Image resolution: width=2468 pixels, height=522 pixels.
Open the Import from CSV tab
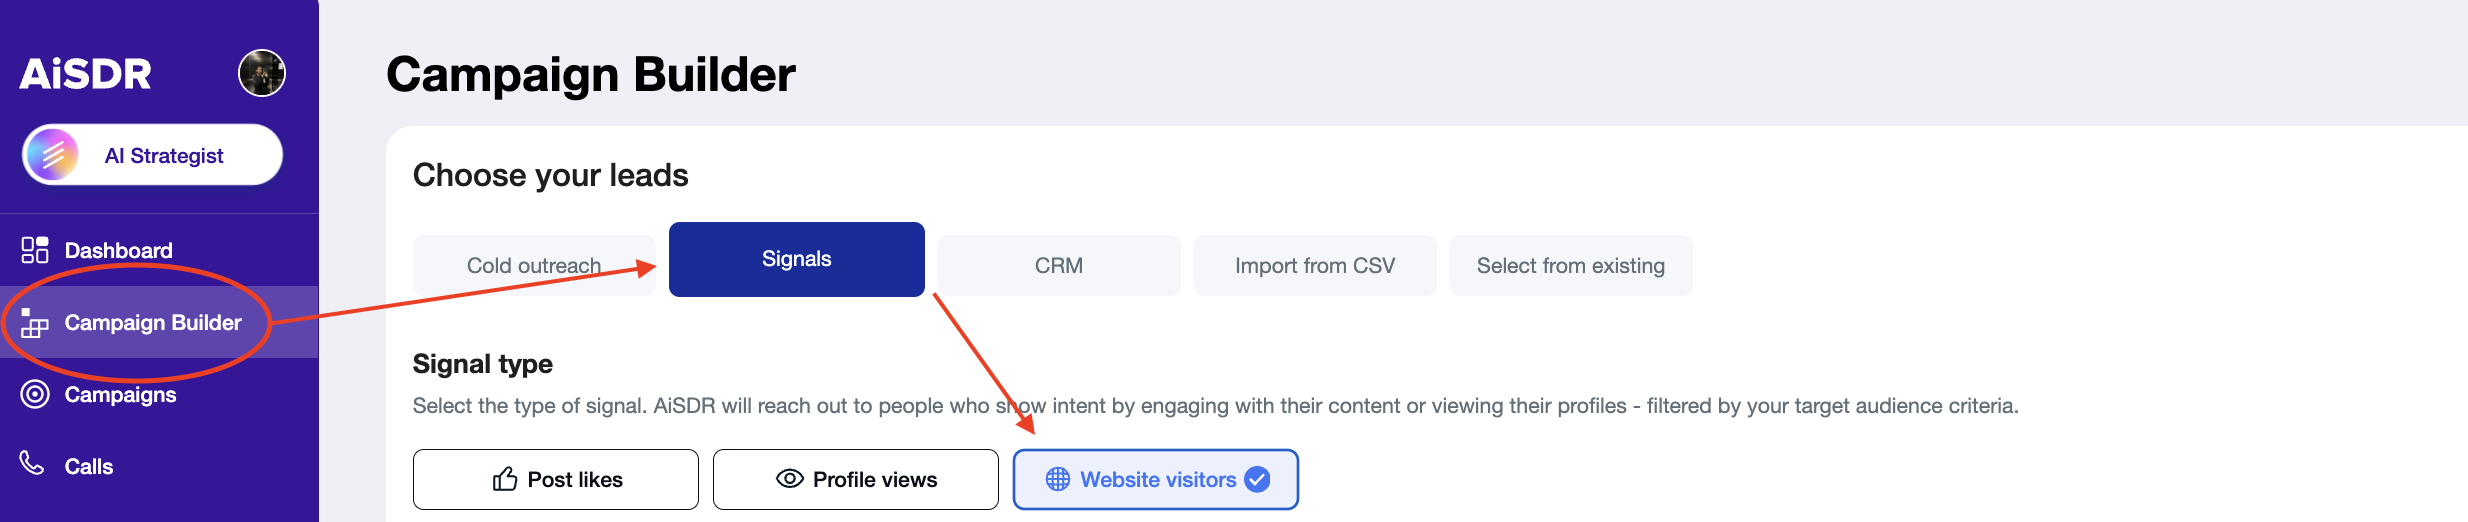click(1315, 265)
